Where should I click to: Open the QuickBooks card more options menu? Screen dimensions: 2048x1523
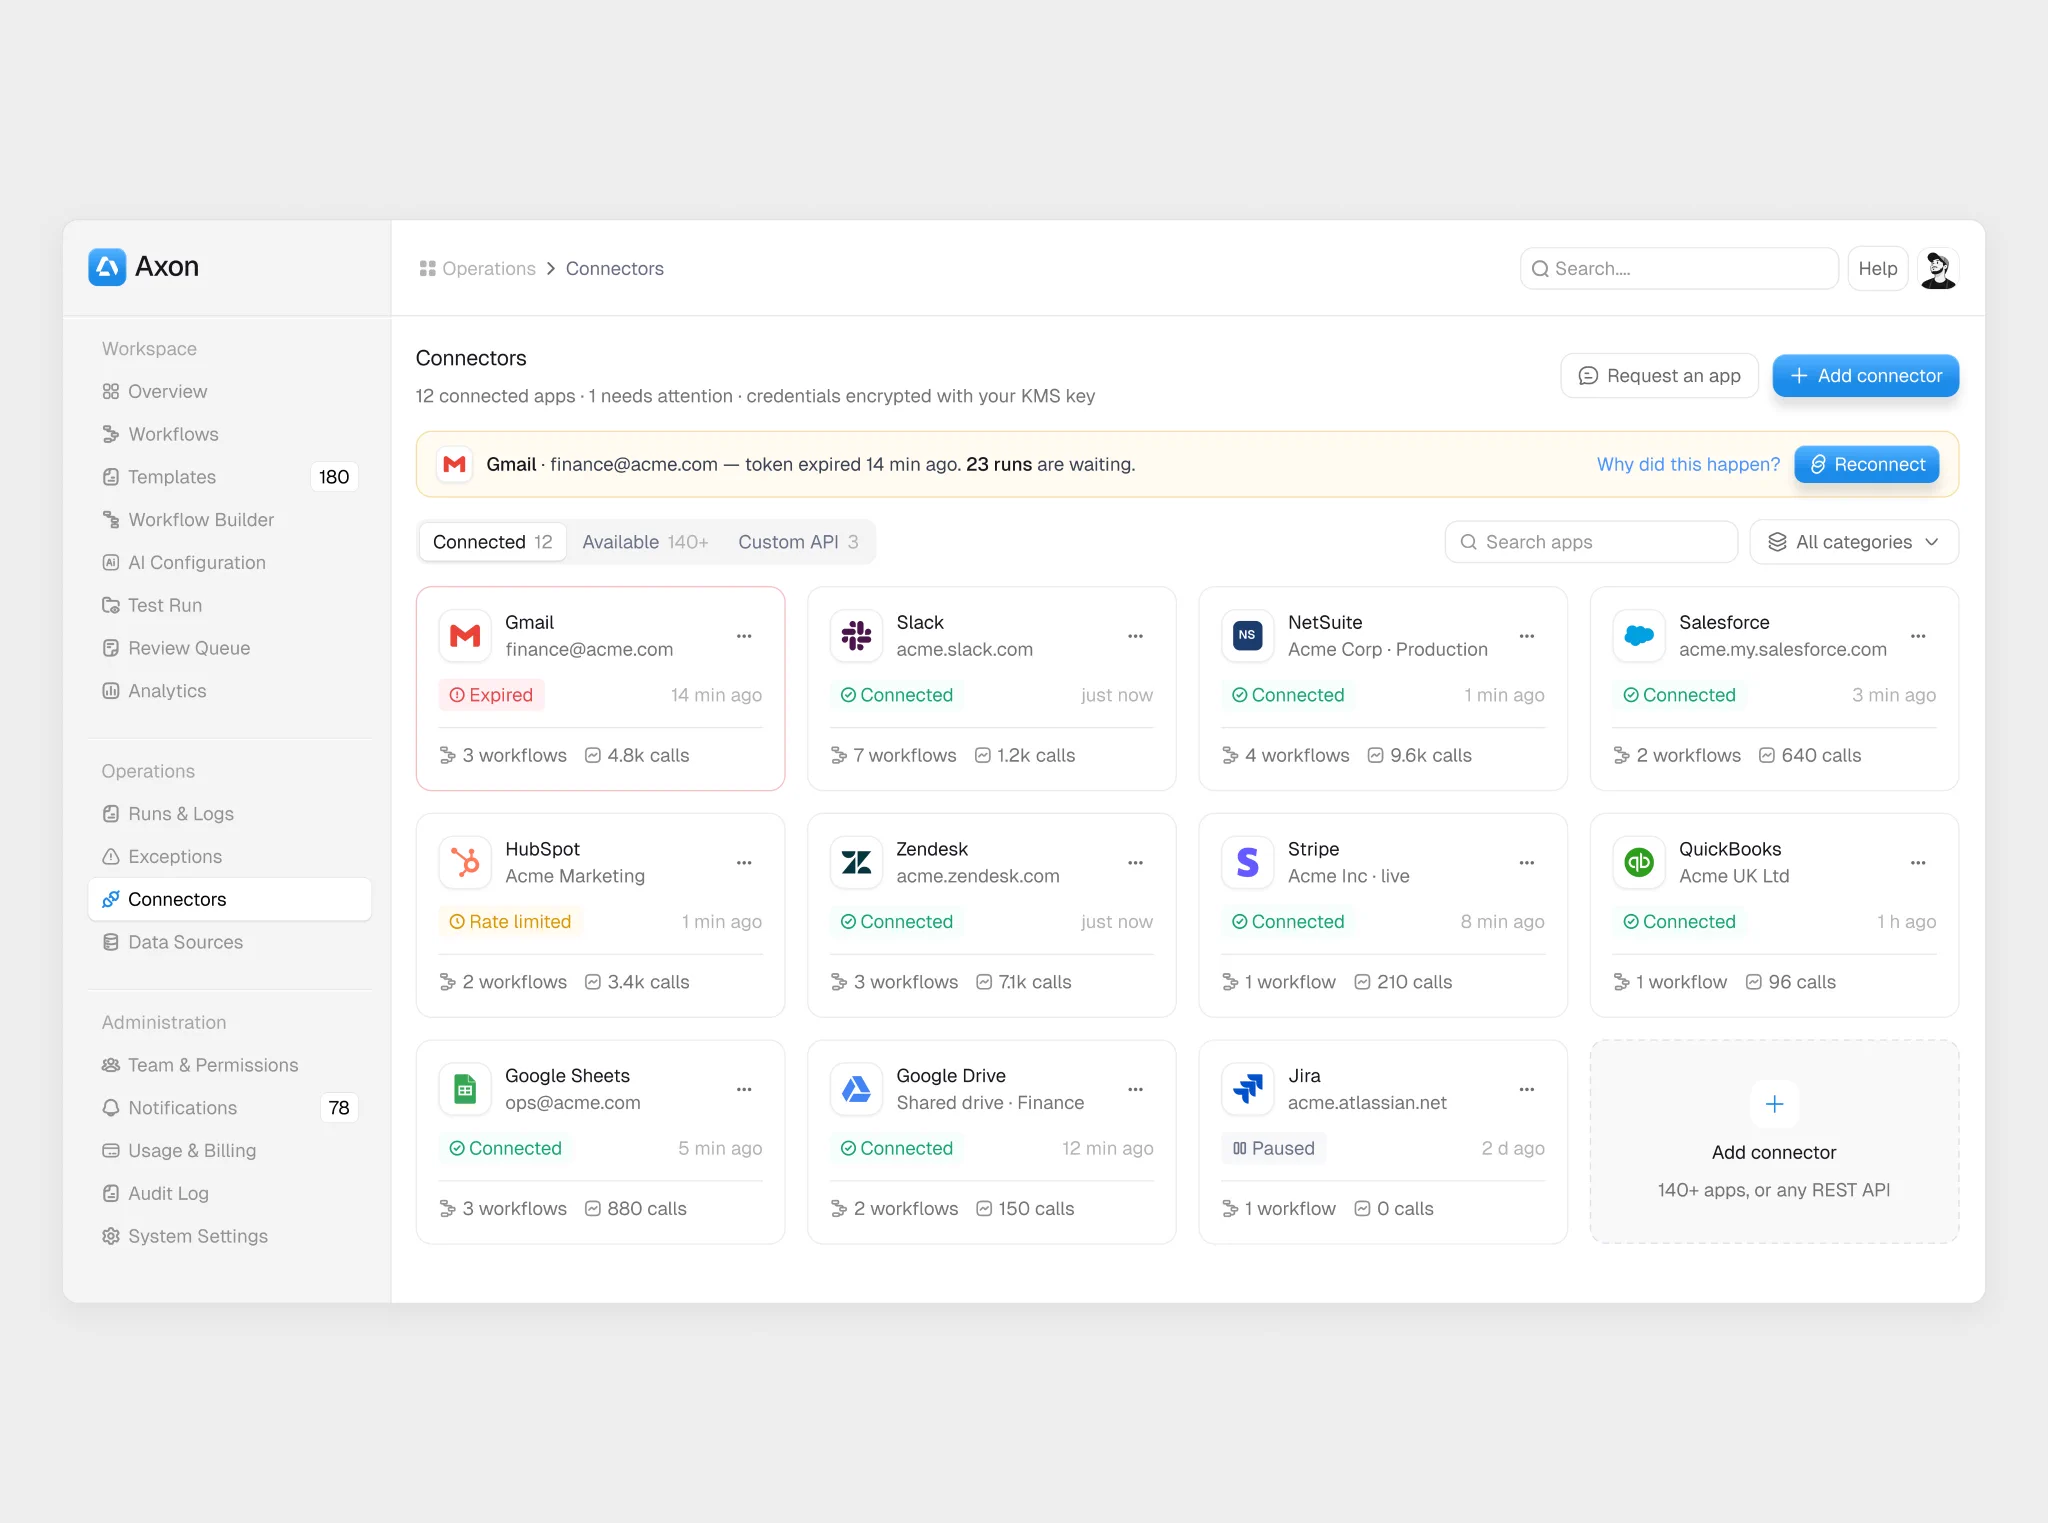point(1918,862)
